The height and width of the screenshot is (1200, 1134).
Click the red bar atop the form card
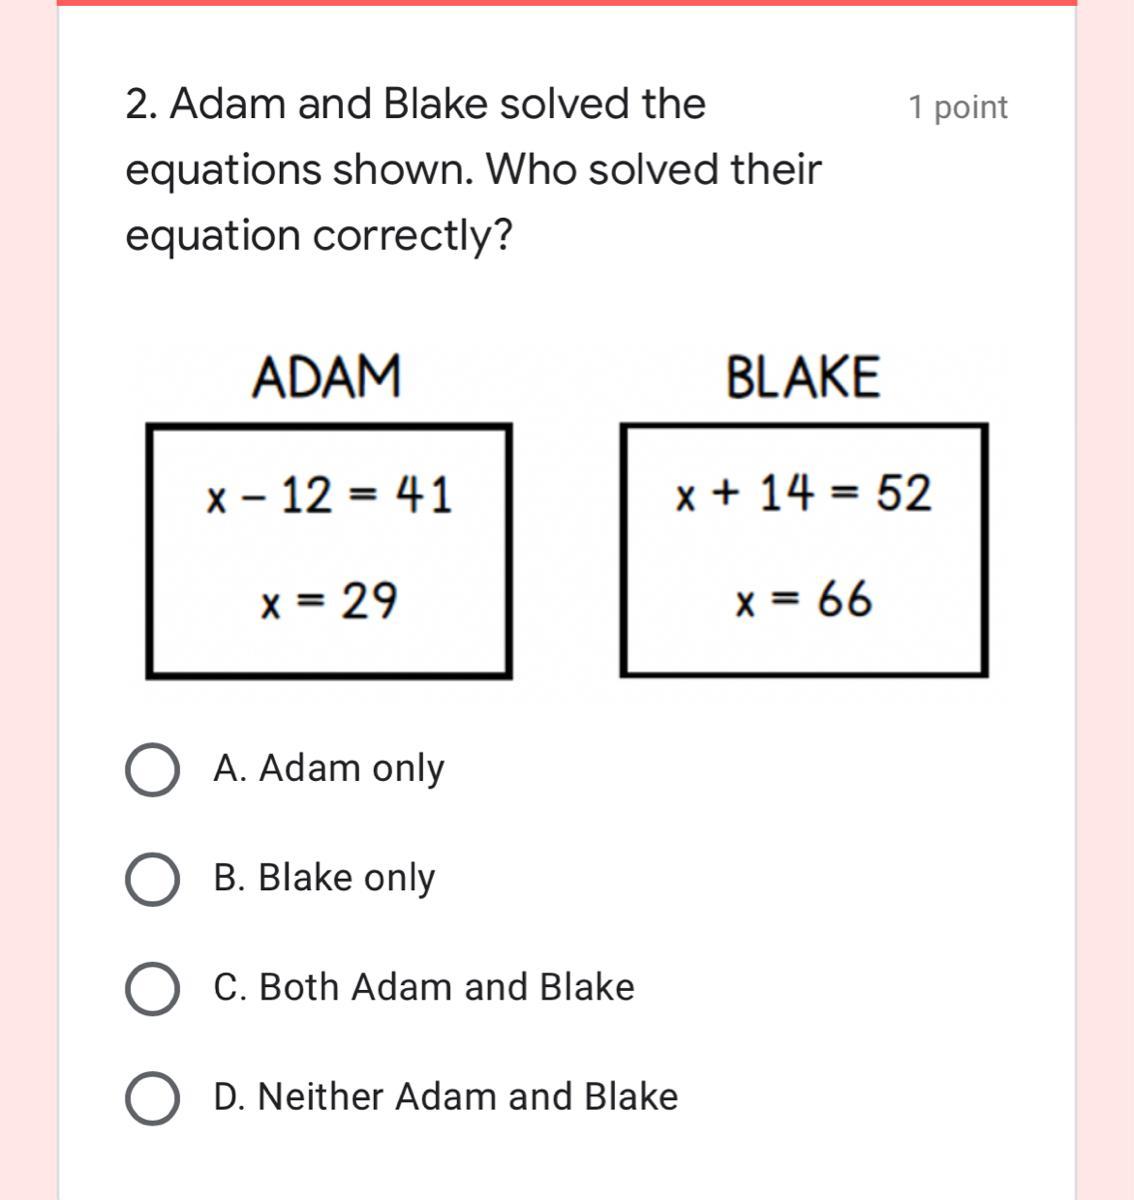click(x=566, y=3)
